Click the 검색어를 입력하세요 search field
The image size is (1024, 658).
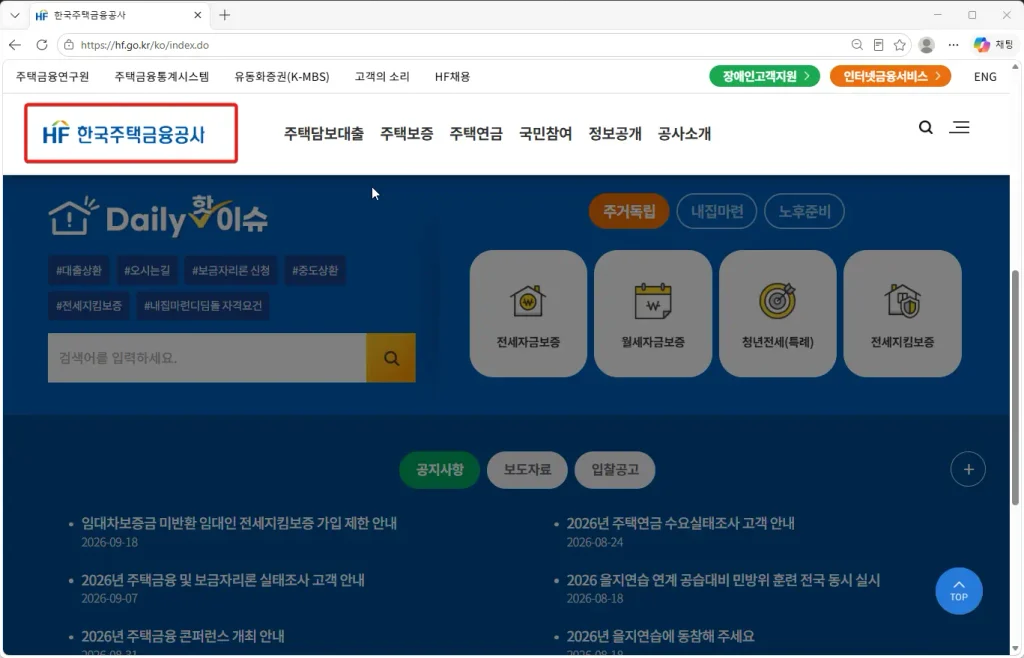207,358
